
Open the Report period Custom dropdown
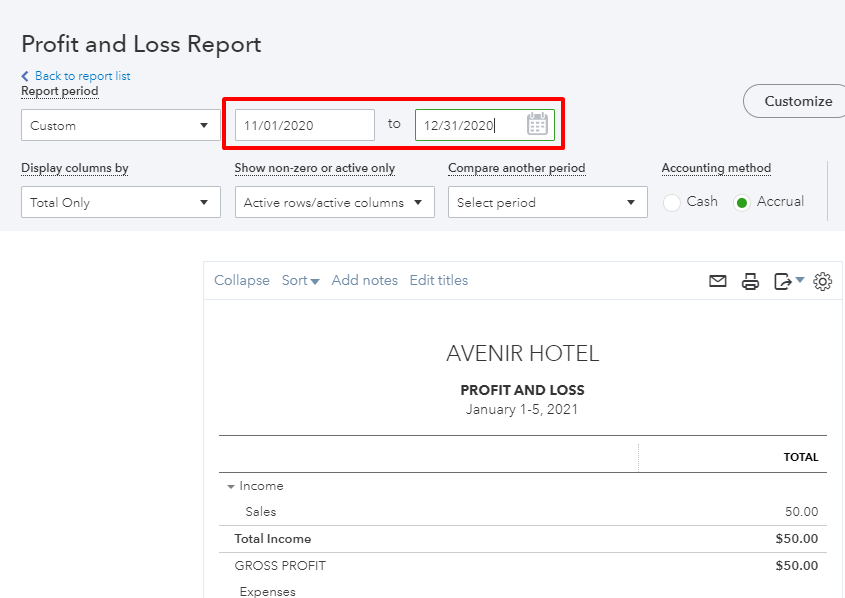(120, 126)
